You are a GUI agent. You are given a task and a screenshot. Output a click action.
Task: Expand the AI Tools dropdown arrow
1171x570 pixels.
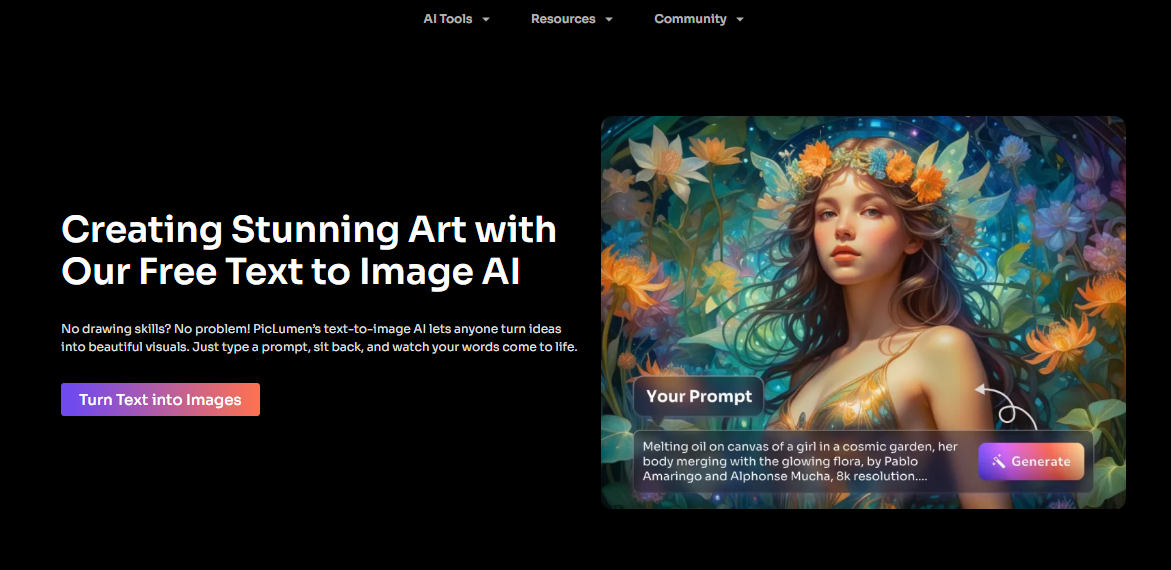[486, 20]
